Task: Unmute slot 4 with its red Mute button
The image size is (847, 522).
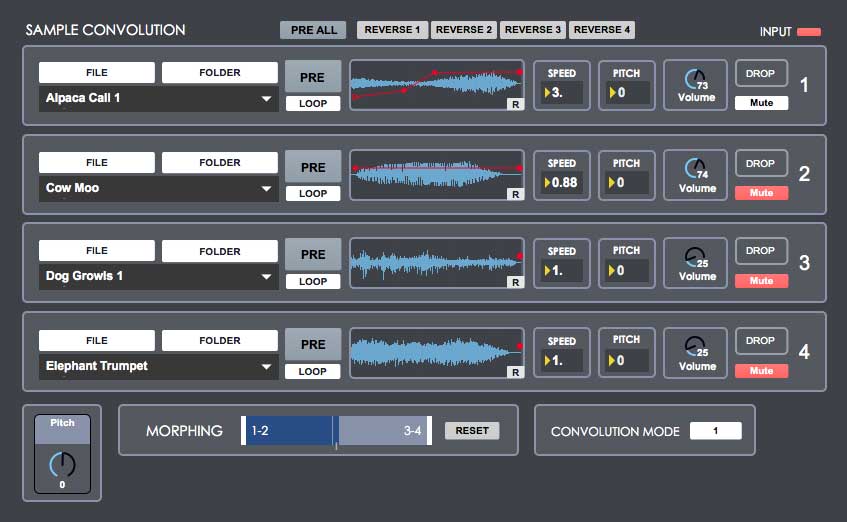Action: (761, 371)
